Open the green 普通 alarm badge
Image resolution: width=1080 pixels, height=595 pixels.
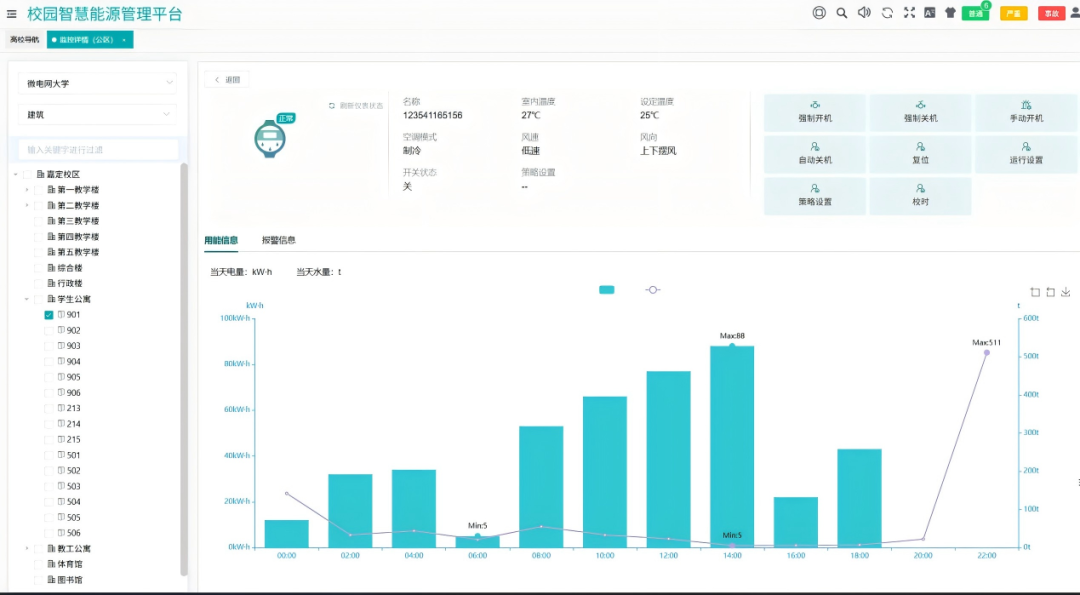(x=975, y=13)
